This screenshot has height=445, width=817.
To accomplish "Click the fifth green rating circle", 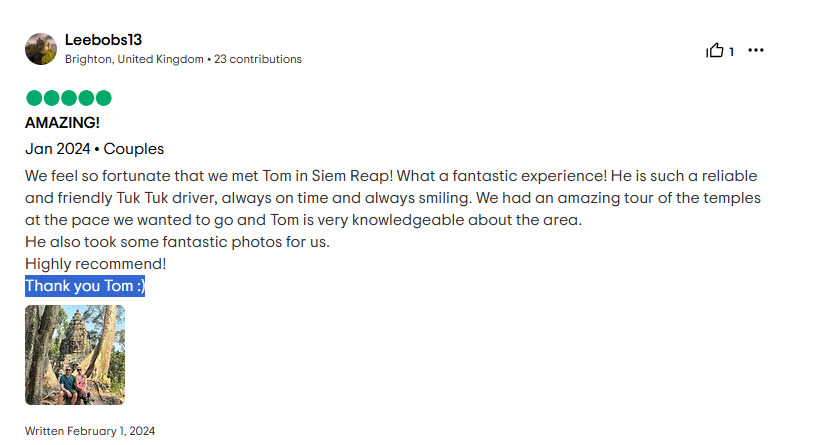I will point(104,98).
